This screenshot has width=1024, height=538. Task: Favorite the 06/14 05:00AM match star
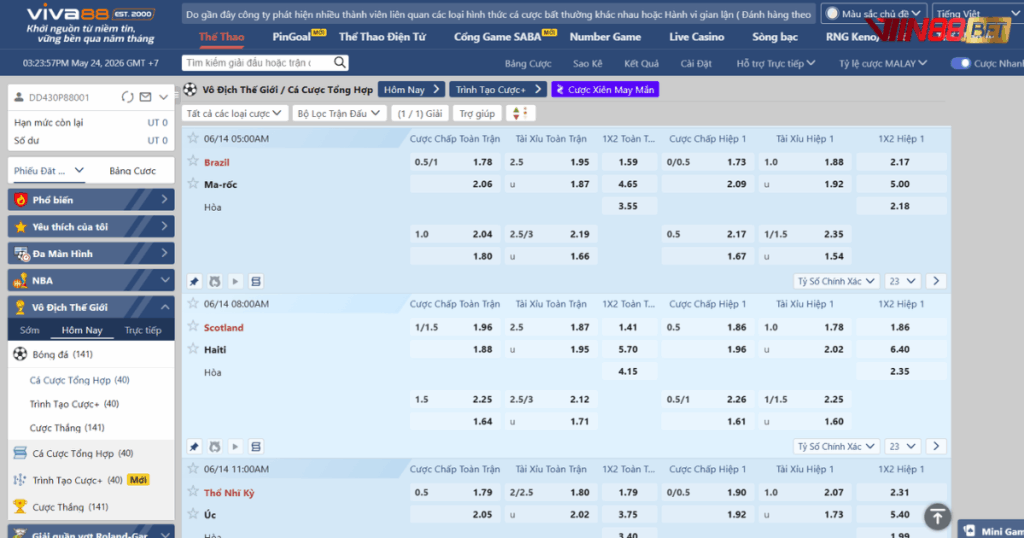(193, 138)
